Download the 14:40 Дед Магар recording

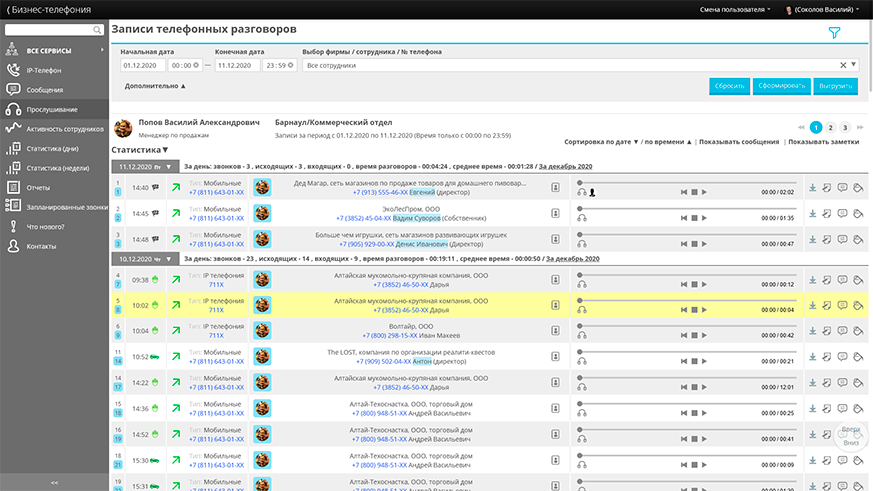[812, 188]
